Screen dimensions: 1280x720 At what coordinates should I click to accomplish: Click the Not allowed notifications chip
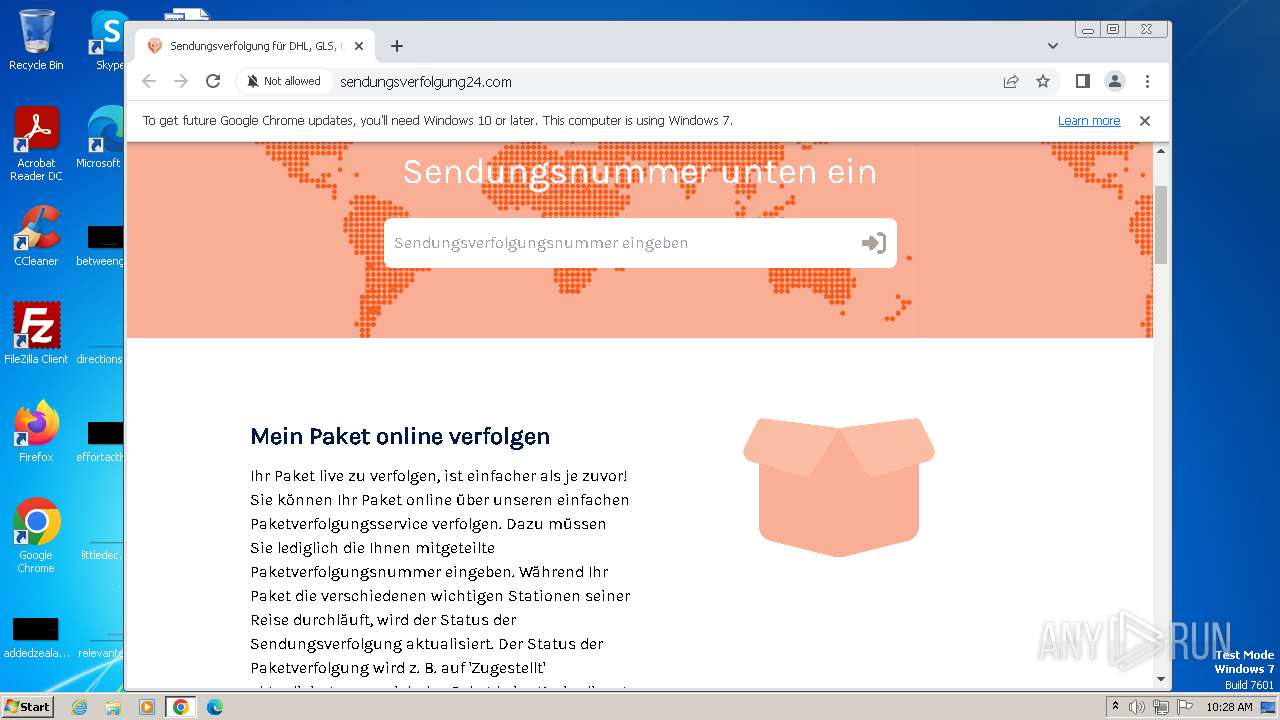pyautogui.click(x=284, y=81)
